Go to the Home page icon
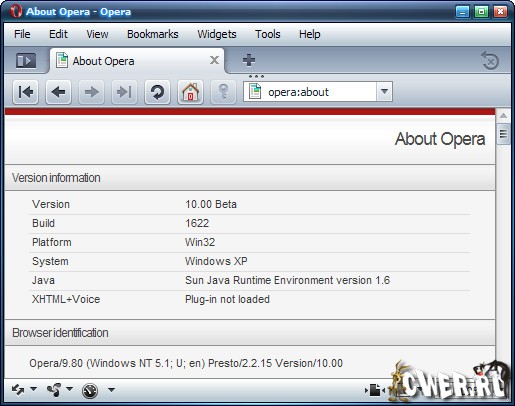 click(x=190, y=92)
